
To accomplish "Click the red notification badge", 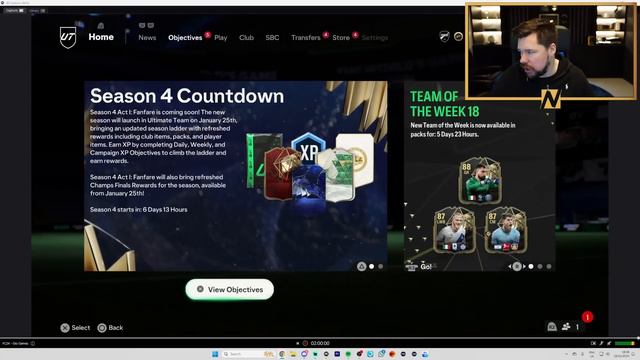I will pos(587,317).
